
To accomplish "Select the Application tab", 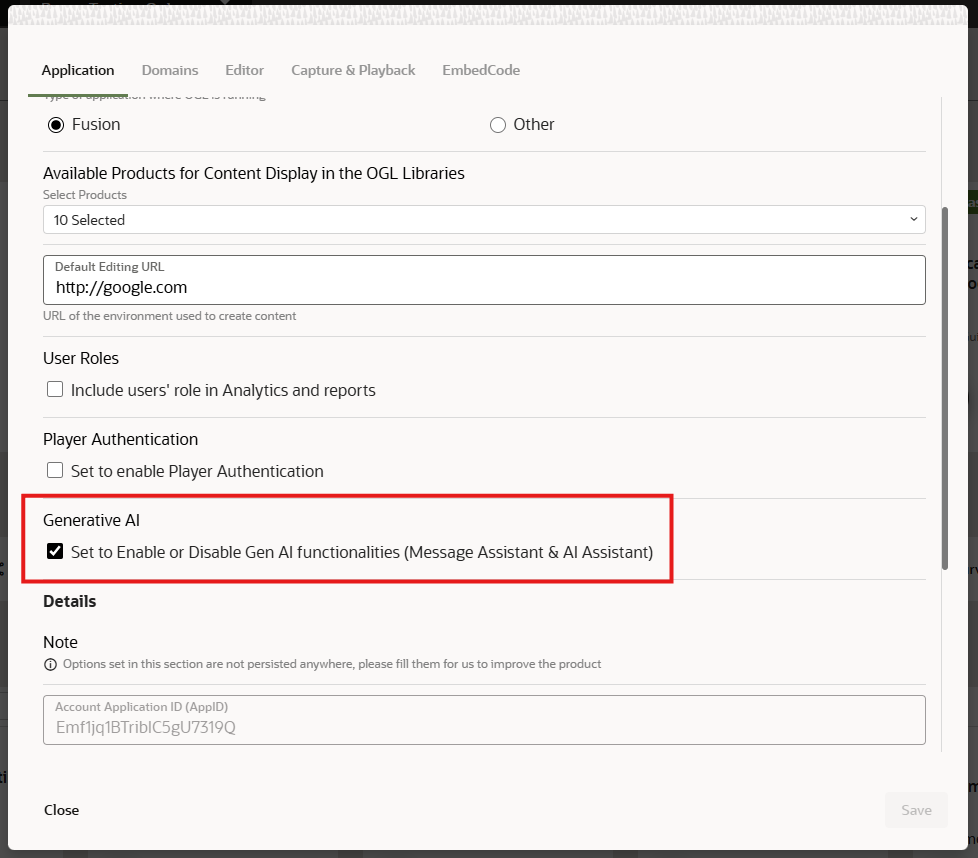I will pyautogui.click(x=78, y=70).
